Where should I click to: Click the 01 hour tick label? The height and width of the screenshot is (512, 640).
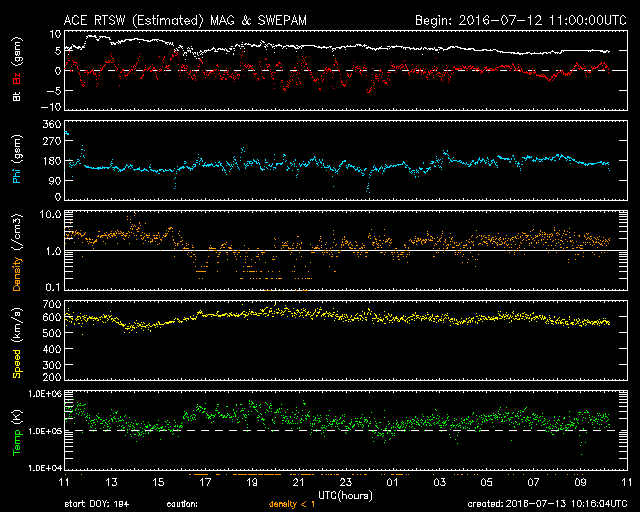[x=392, y=483]
